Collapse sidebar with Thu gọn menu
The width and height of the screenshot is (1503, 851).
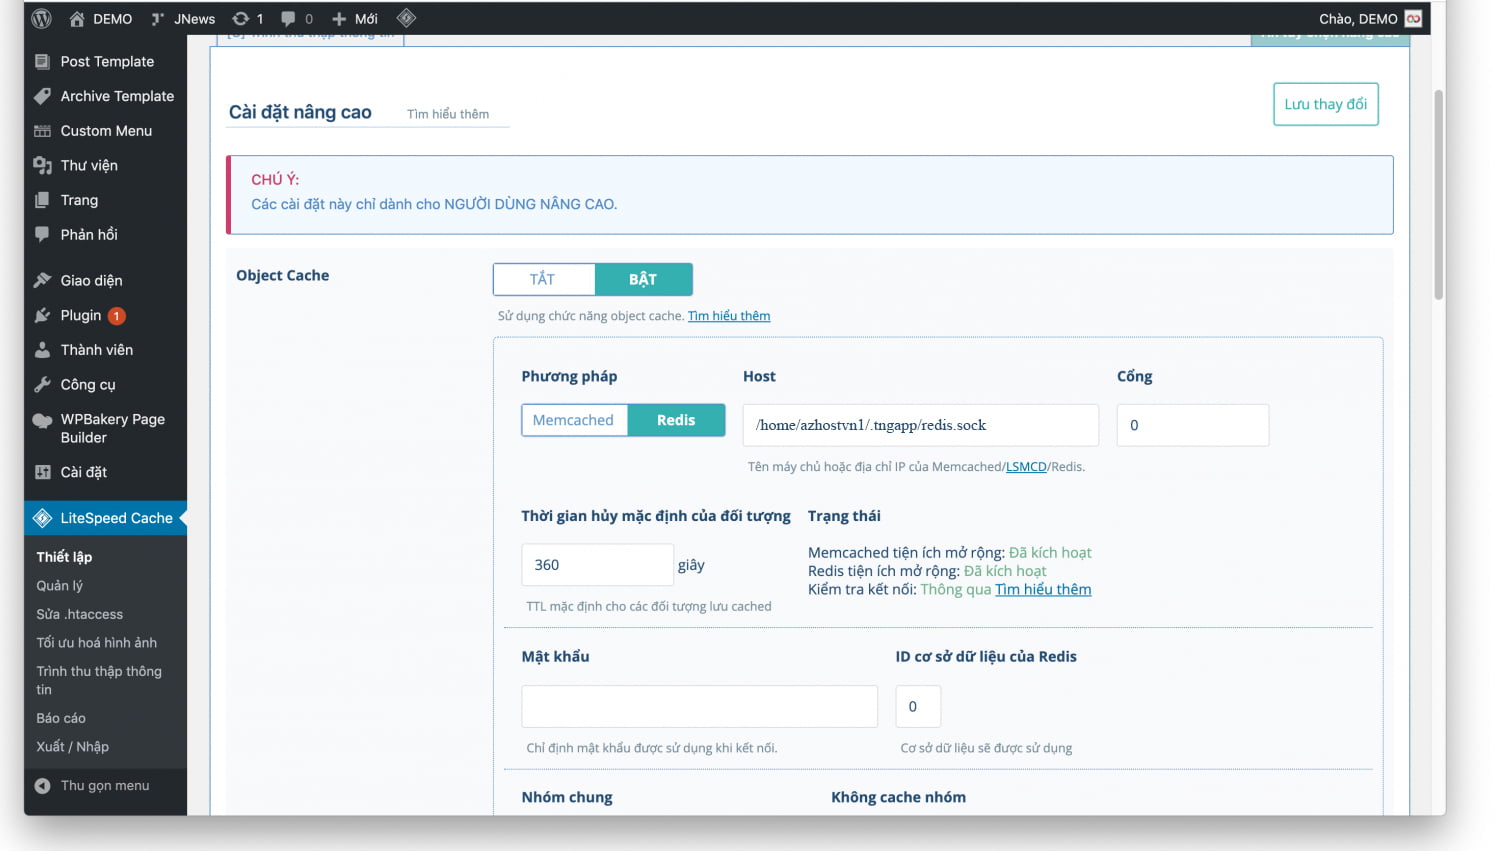tap(104, 785)
